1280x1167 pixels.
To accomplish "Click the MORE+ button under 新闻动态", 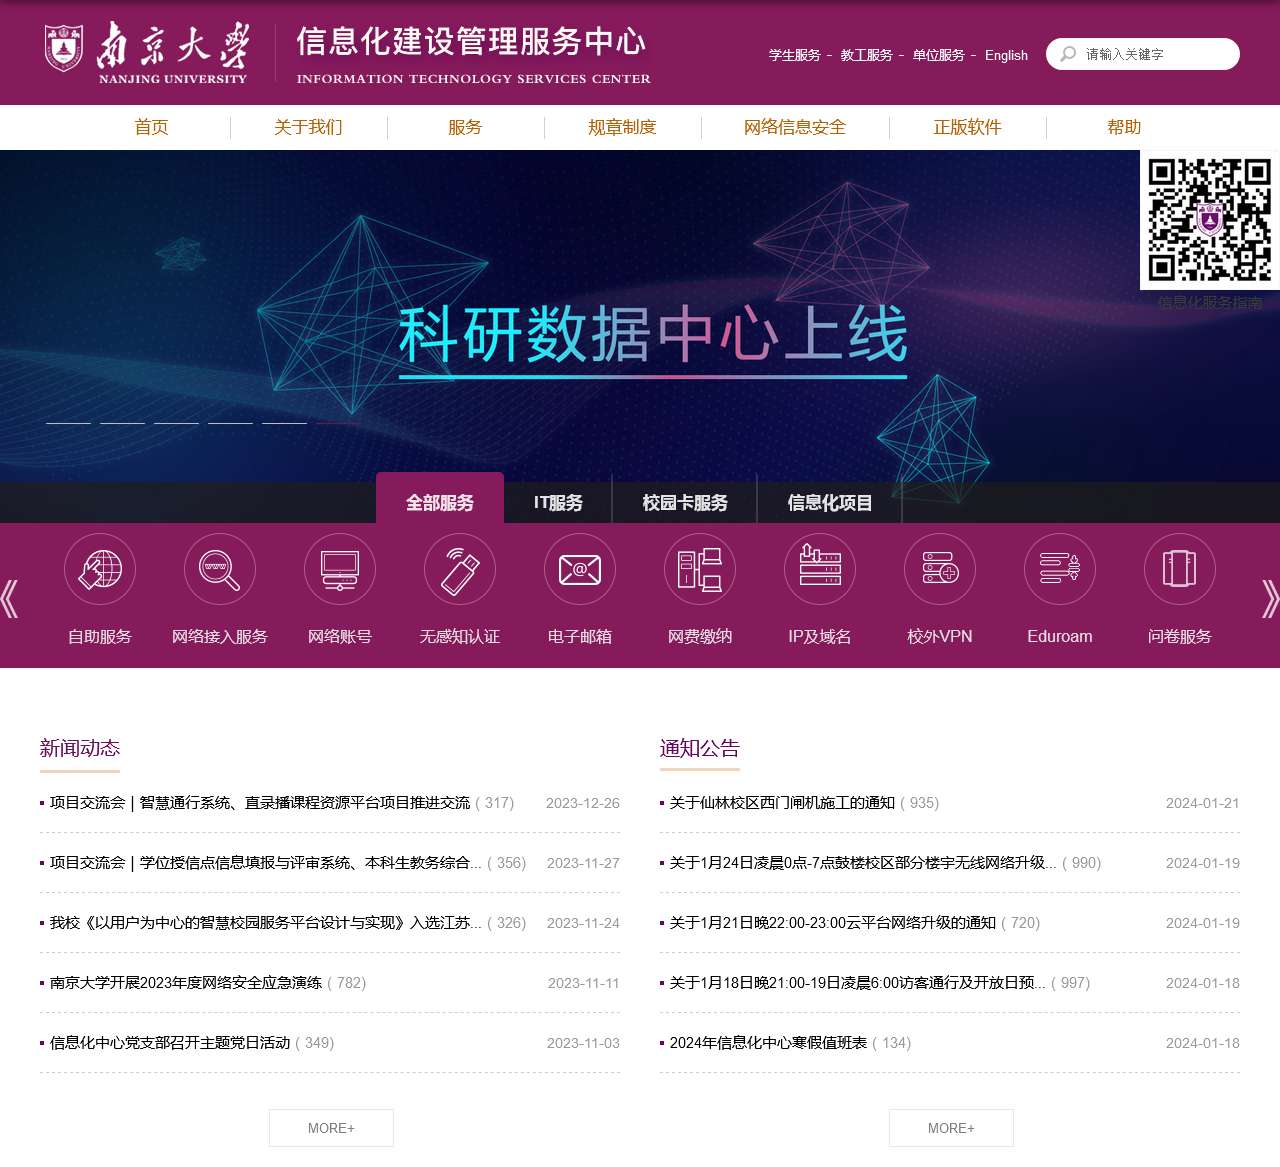I will (x=331, y=1128).
